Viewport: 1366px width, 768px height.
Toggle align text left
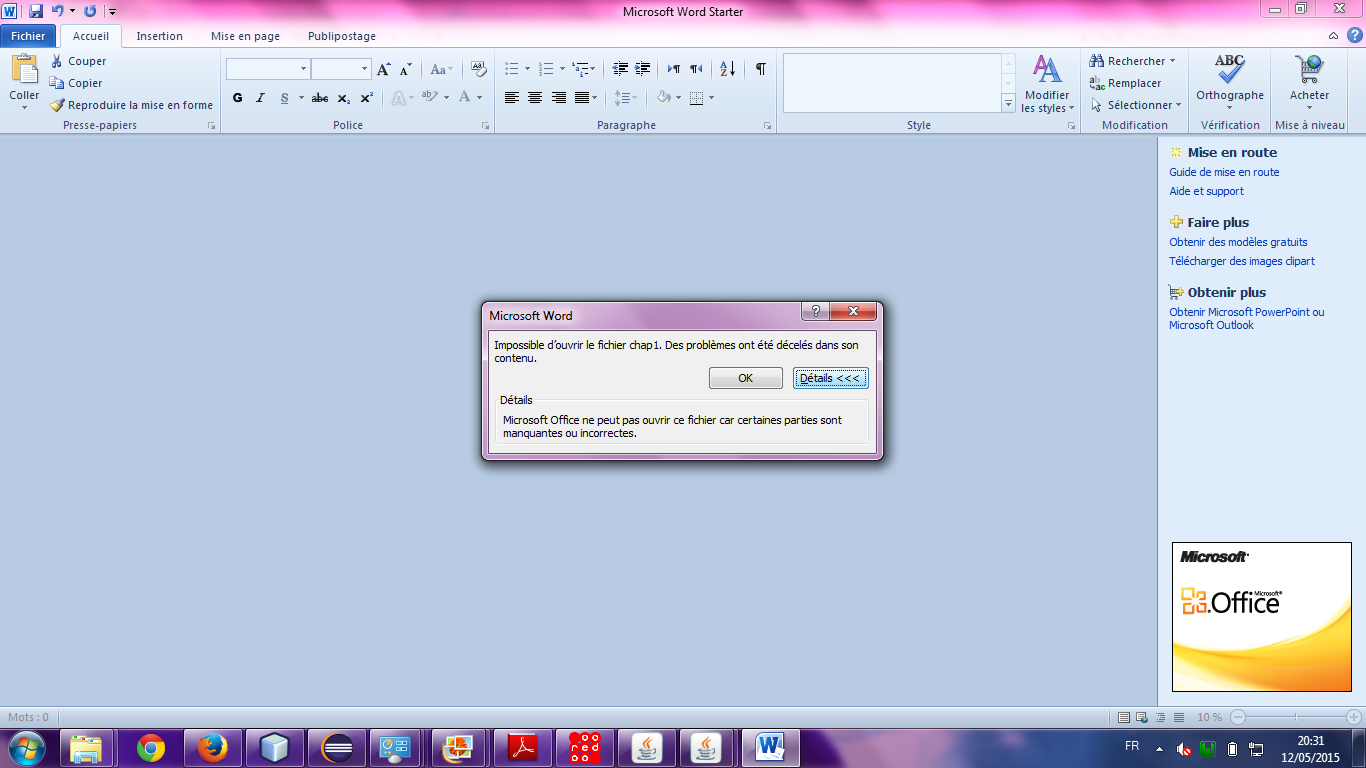click(512, 98)
